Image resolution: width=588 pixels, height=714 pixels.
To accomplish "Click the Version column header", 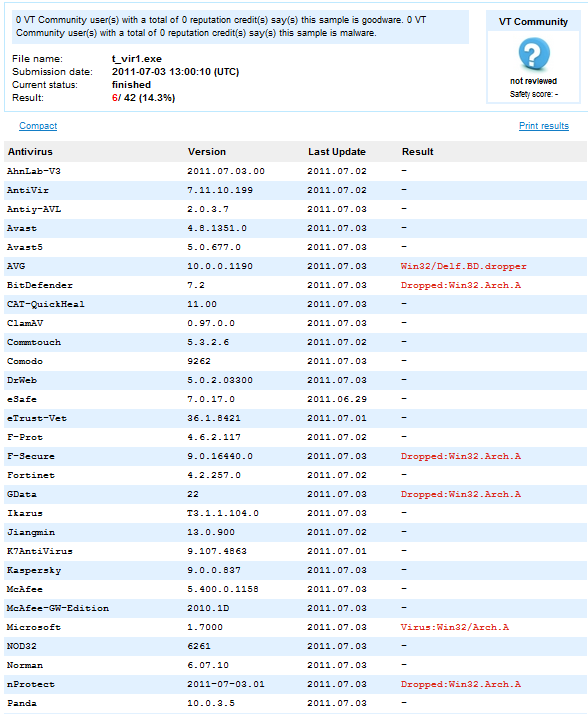I will 207,152.
